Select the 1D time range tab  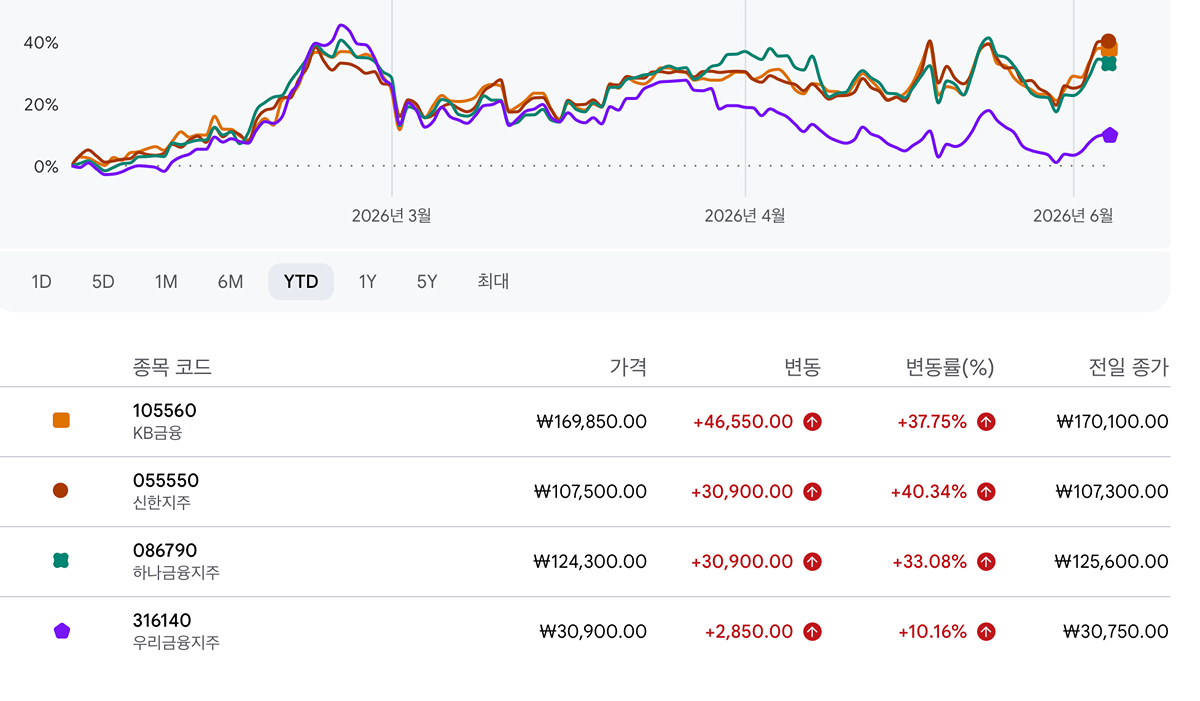[41, 282]
